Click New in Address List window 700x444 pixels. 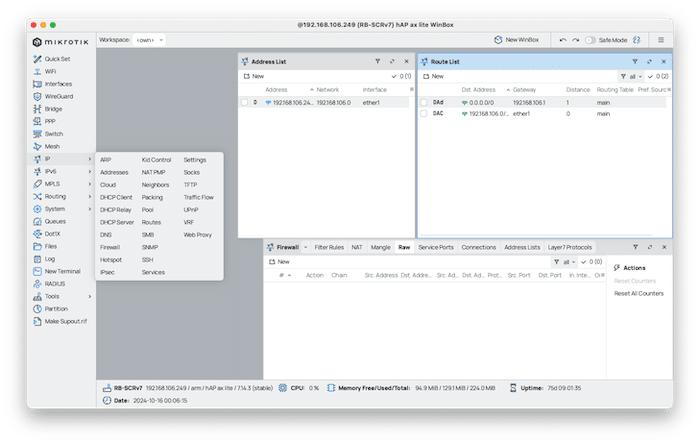[254, 77]
